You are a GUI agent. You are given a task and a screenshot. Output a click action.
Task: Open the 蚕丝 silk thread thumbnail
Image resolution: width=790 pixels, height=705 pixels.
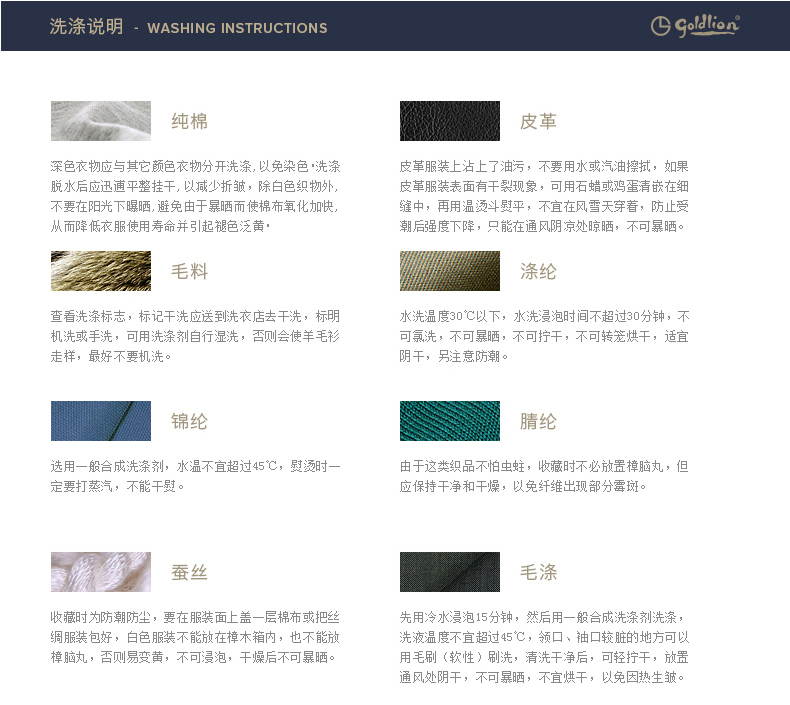coord(101,572)
